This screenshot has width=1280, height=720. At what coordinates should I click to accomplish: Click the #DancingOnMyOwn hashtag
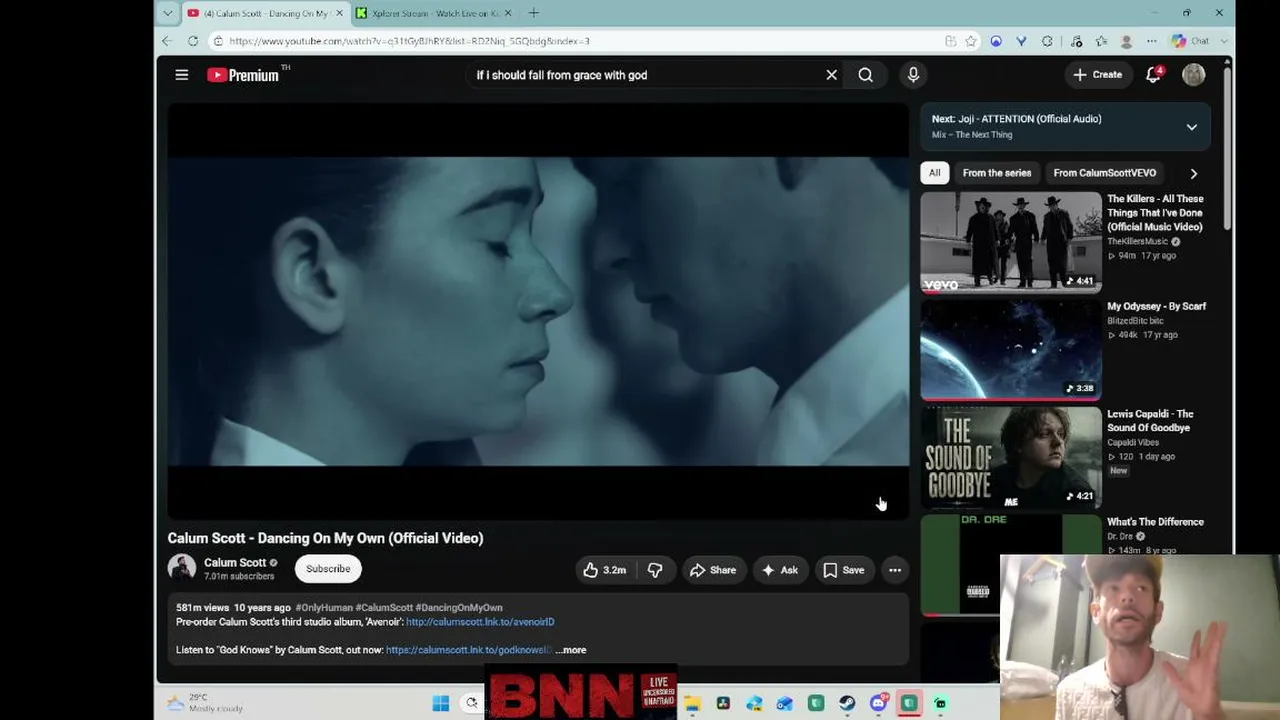click(x=459, y=608)
